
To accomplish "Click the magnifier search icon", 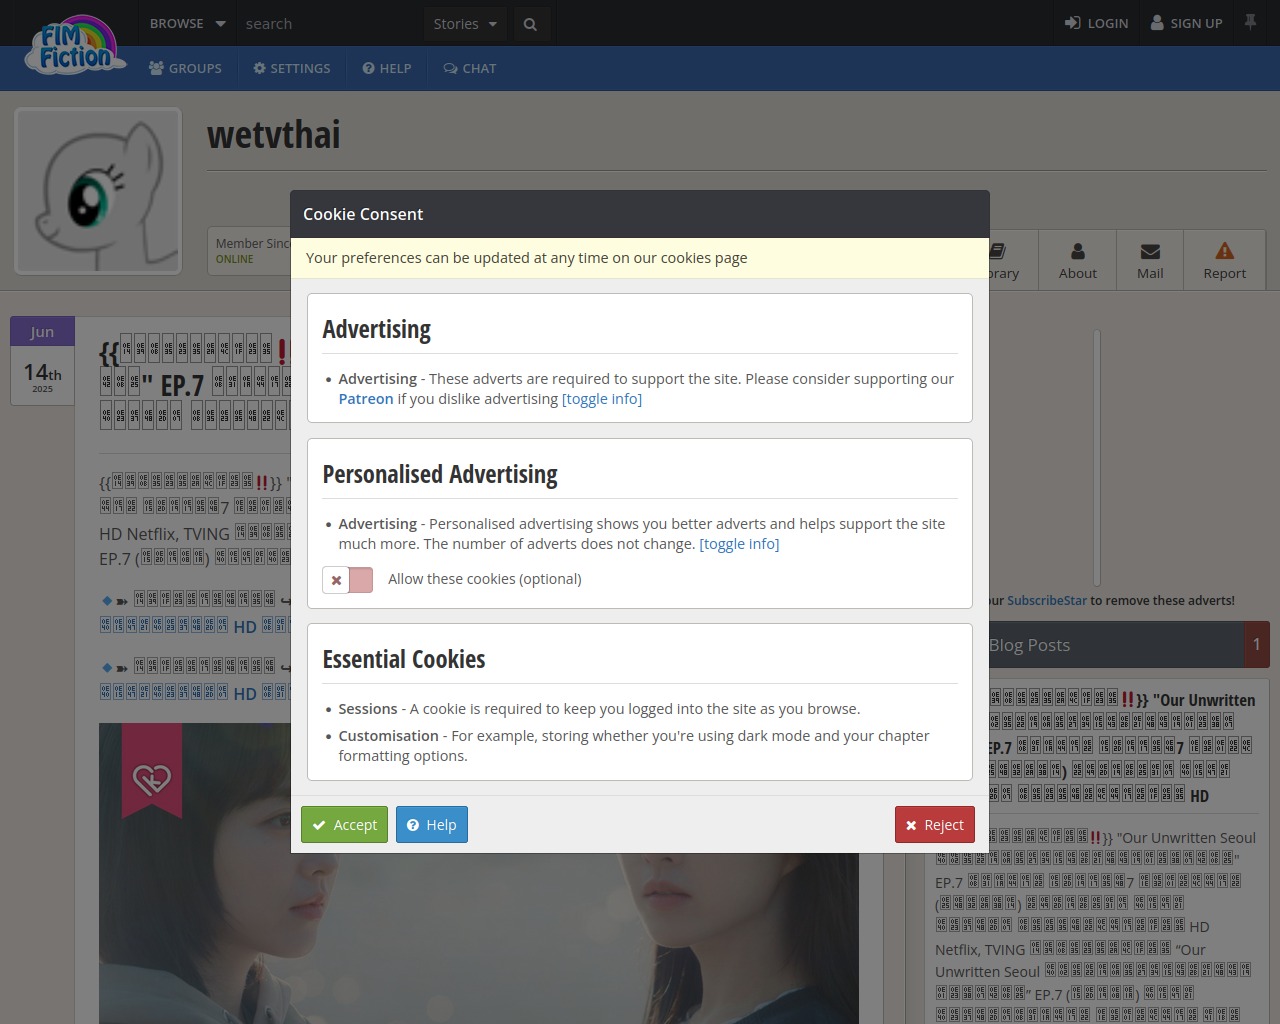I will (x=530, y=23).
